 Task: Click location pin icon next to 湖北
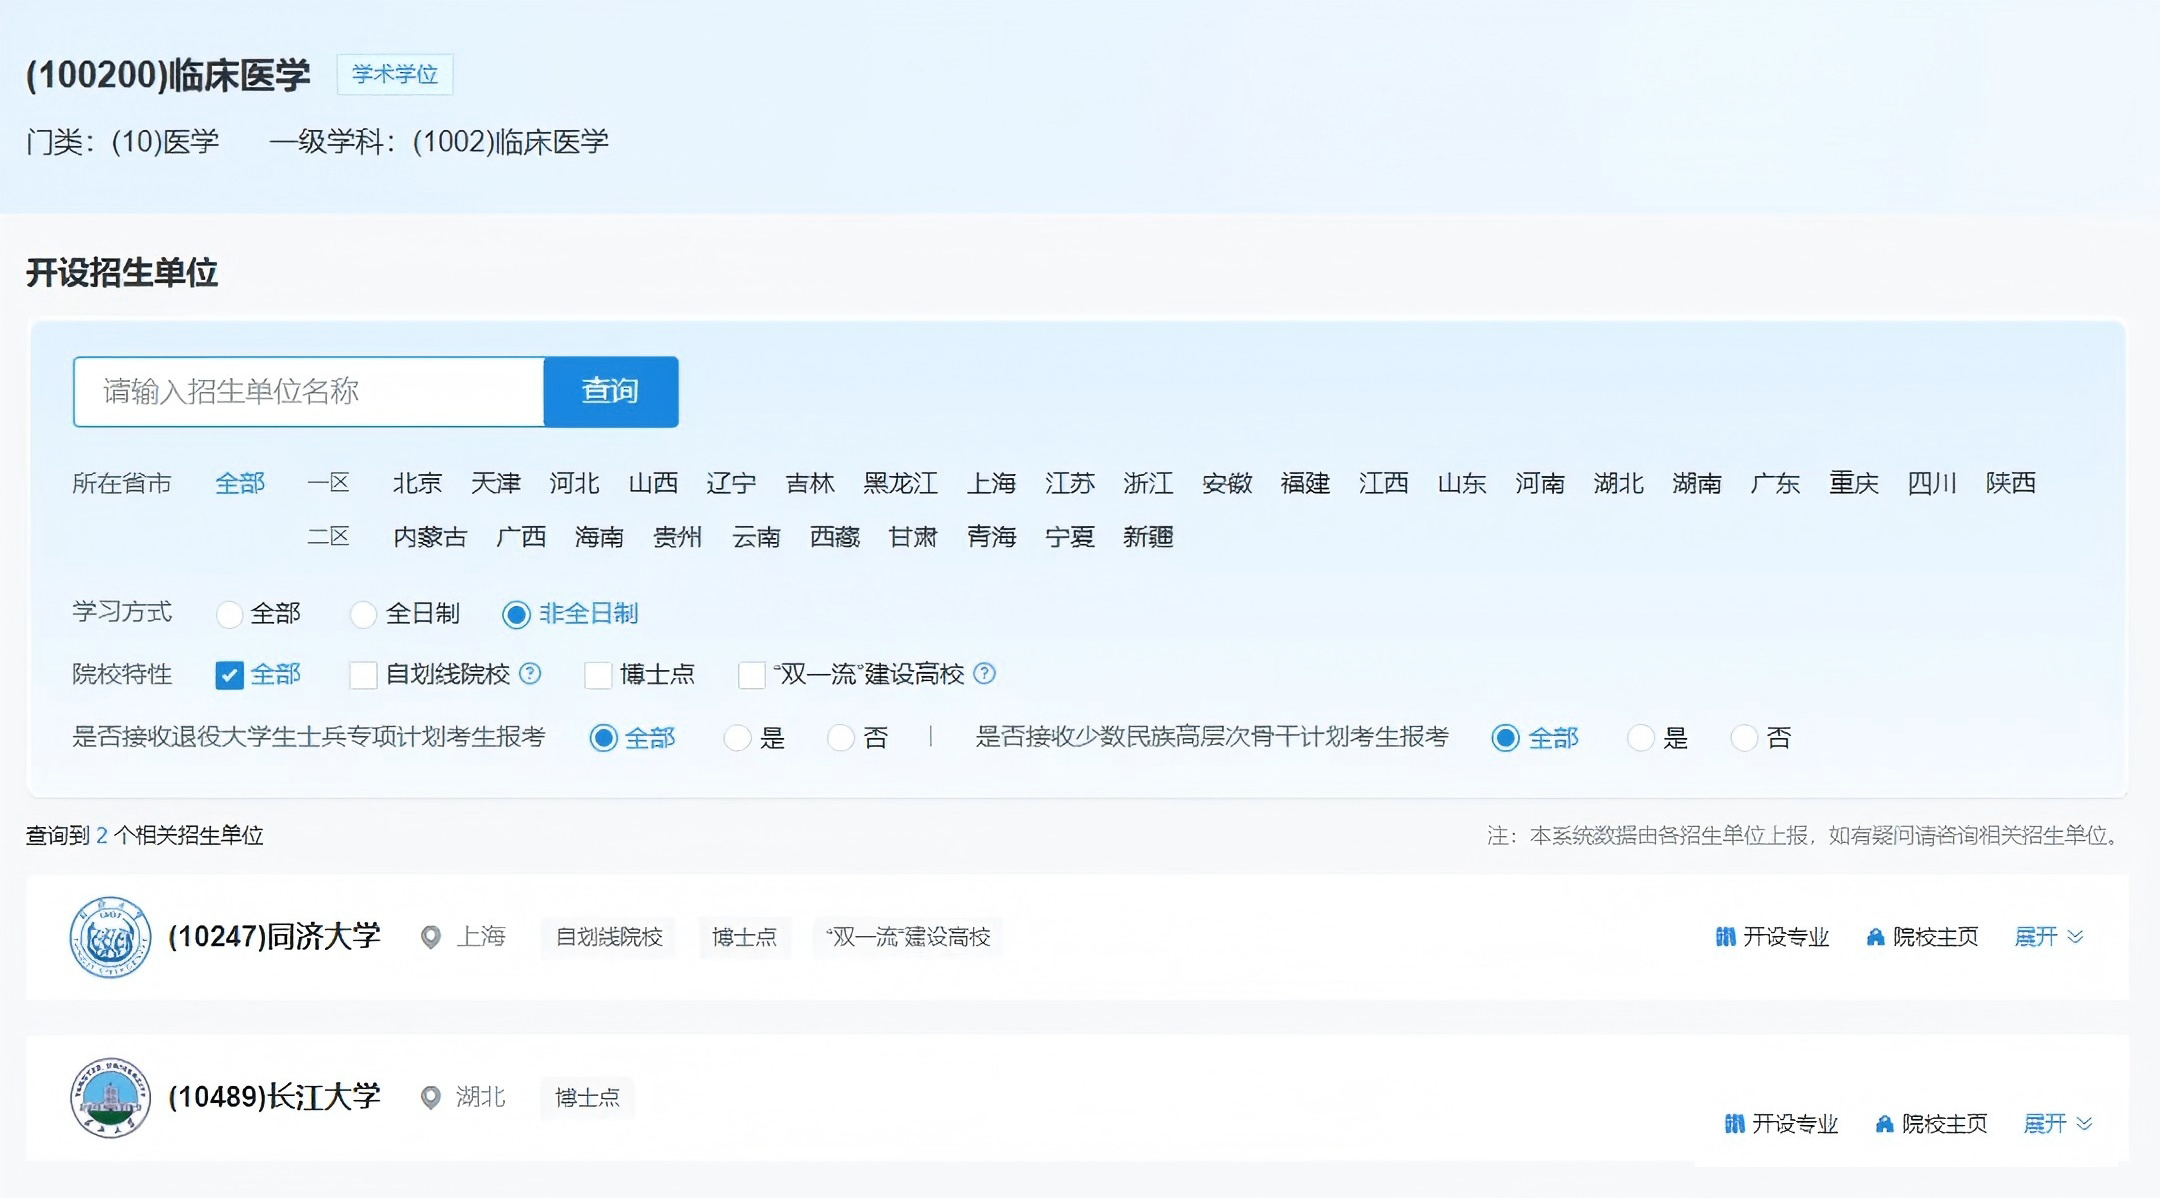tap(431, 1097)
